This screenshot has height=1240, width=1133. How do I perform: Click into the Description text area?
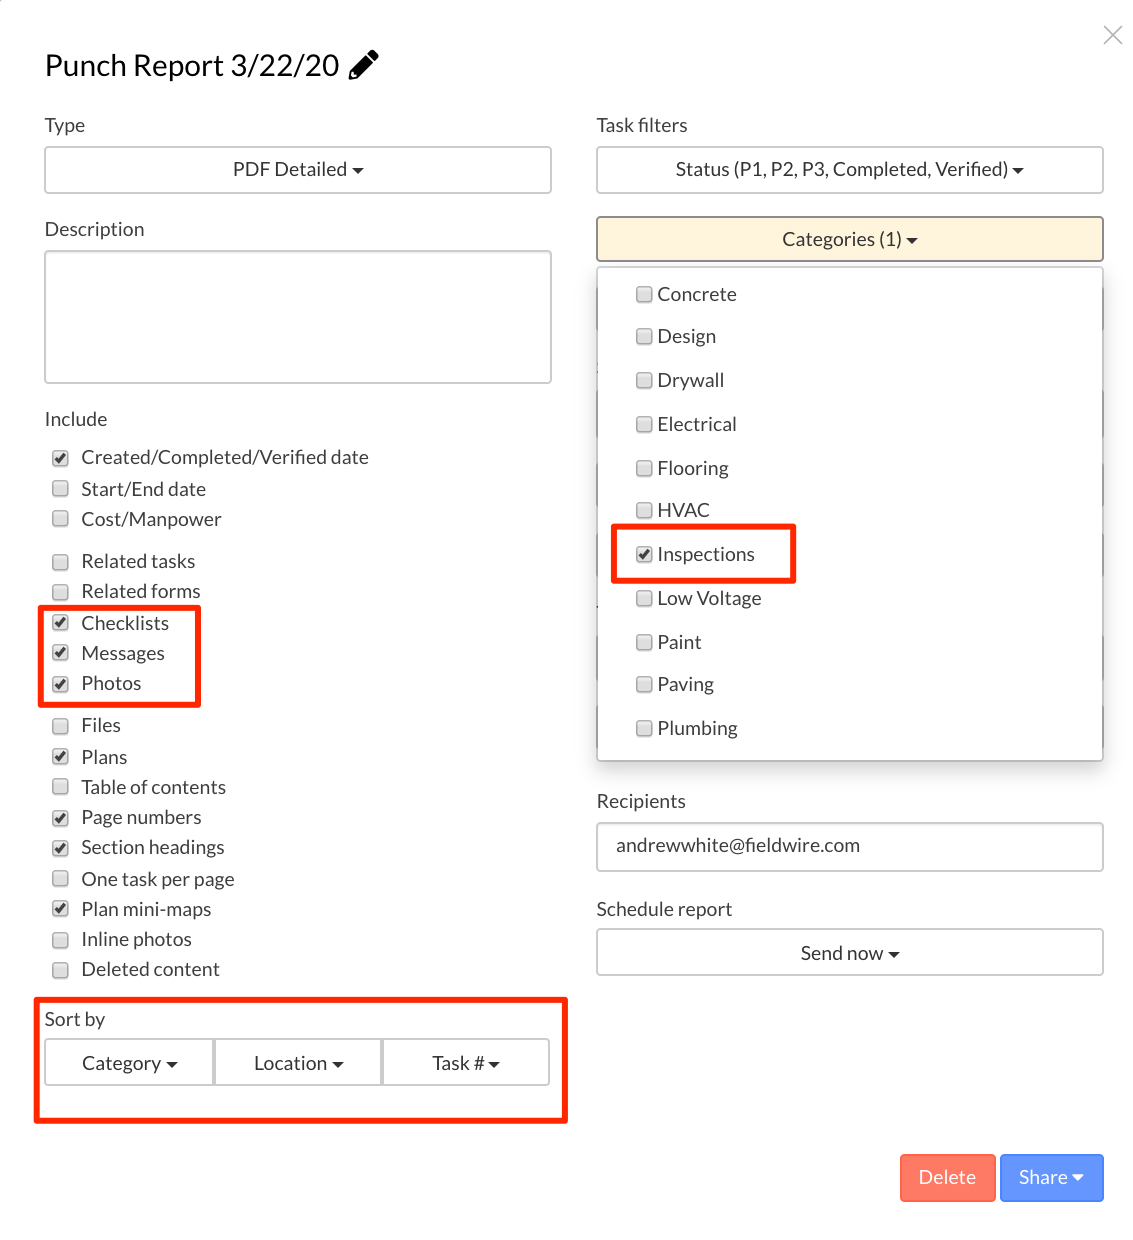coord(298,317)
